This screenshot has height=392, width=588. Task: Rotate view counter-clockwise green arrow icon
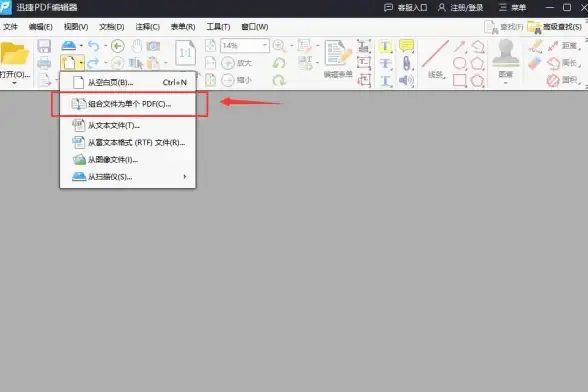point(279,63)
